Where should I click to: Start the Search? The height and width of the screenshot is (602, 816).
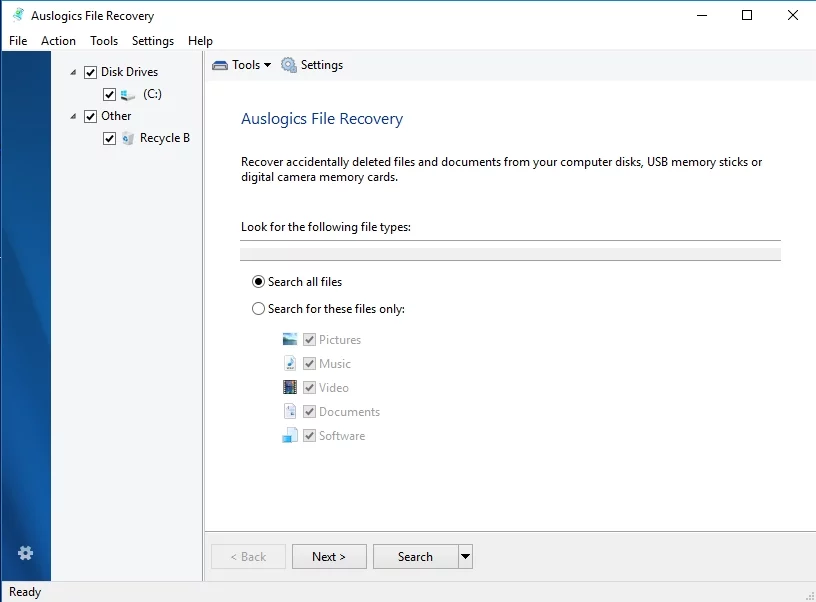click(x=414, y=556)
